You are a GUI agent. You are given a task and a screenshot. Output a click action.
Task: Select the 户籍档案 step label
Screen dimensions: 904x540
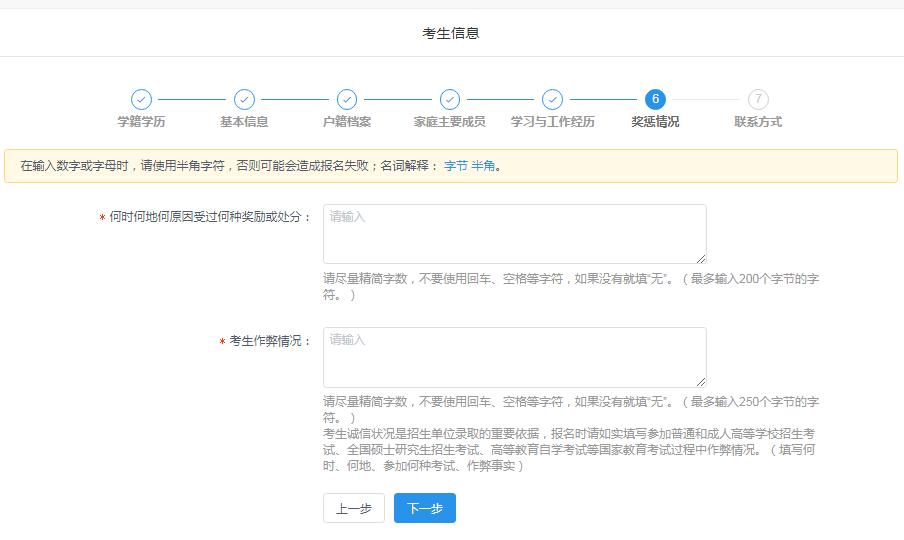347,122
